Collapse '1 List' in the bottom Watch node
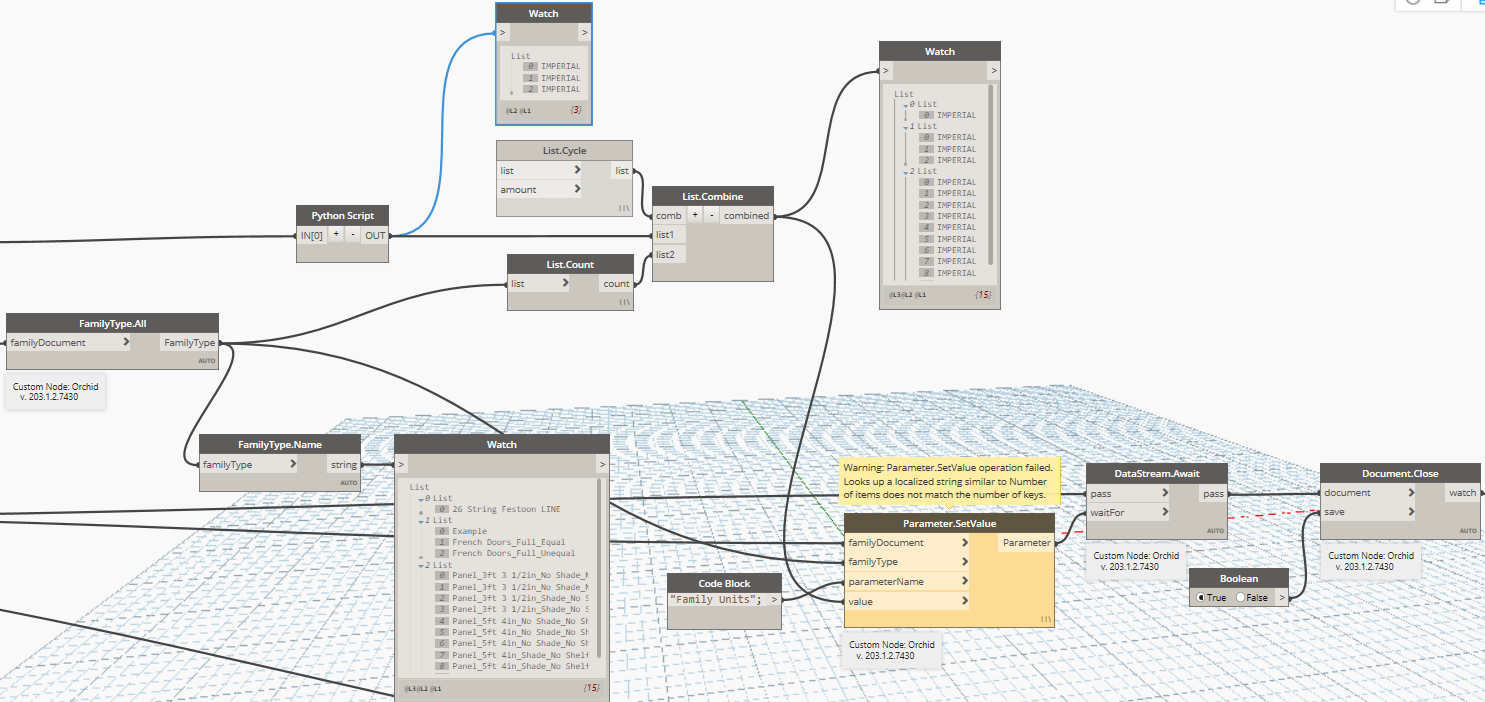Viewport: 1485px width, 702px height. point(421,521)
